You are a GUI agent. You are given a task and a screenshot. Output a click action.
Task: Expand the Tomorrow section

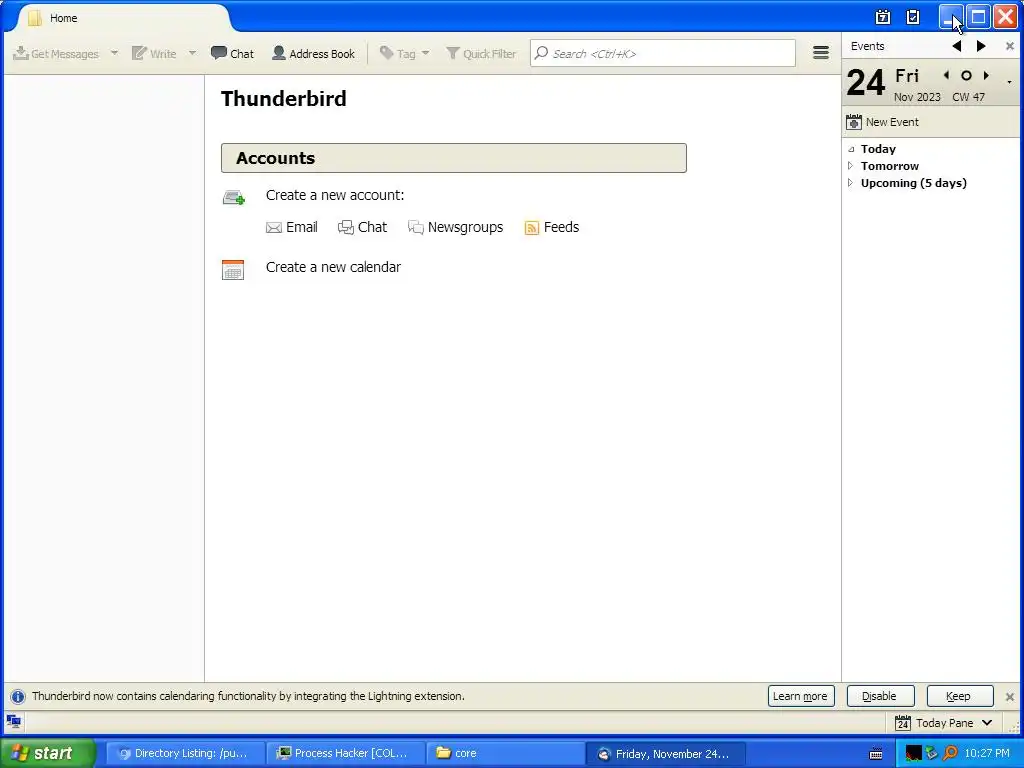pos(850,166)
